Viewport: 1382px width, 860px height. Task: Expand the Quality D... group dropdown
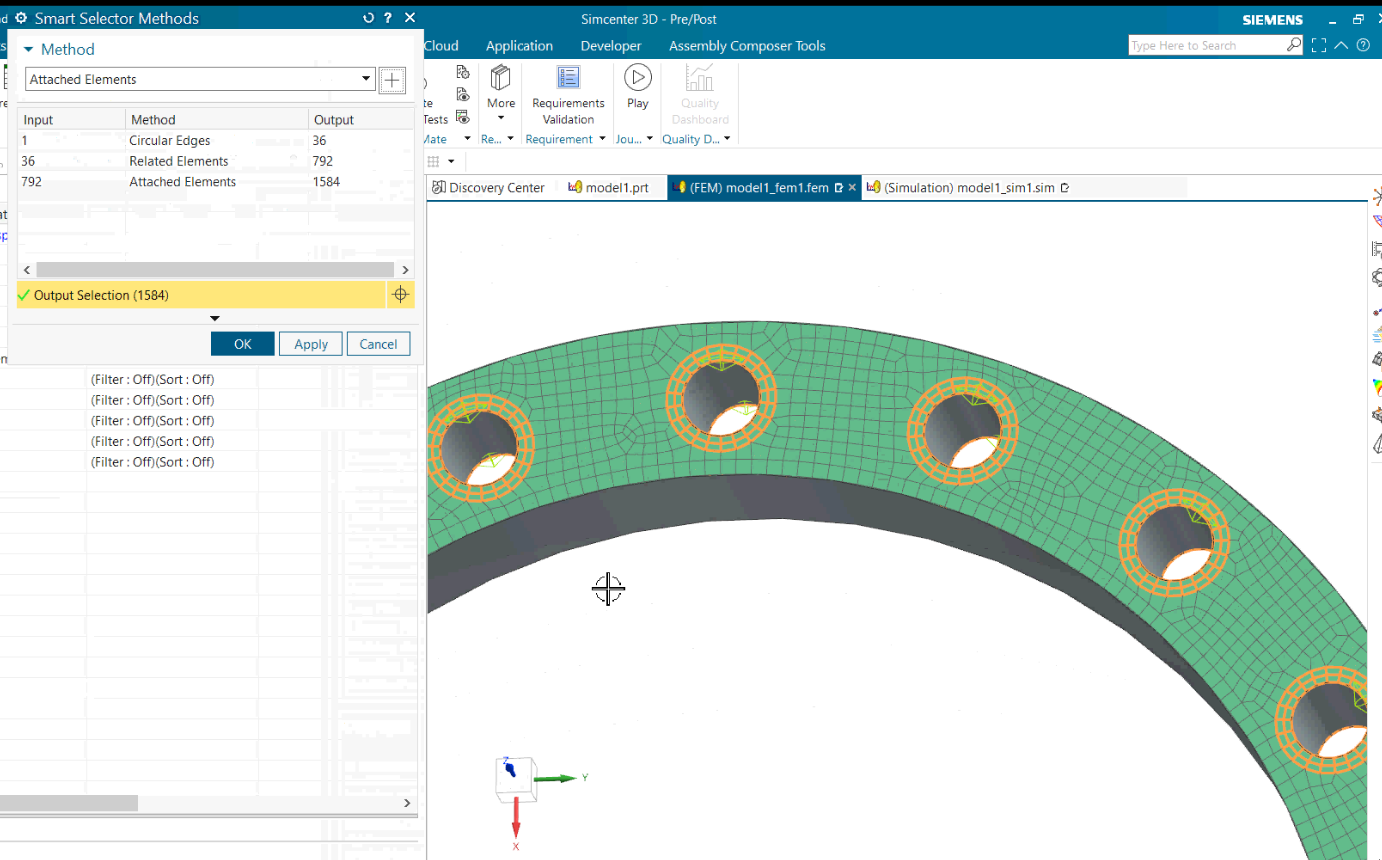click(x=727, y=139)
